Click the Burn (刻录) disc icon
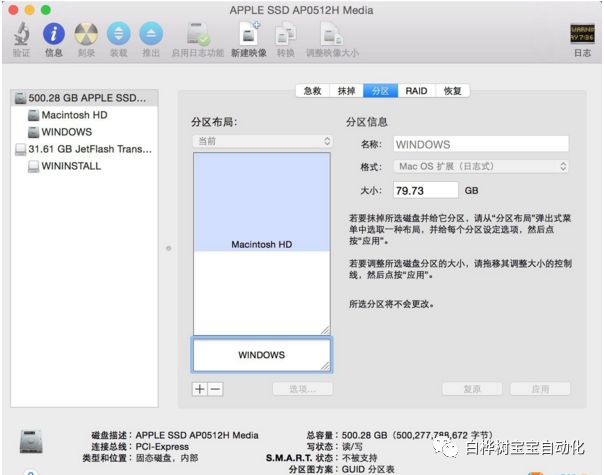The height and width of the screenshot is (475, 604). click(86, 34)
